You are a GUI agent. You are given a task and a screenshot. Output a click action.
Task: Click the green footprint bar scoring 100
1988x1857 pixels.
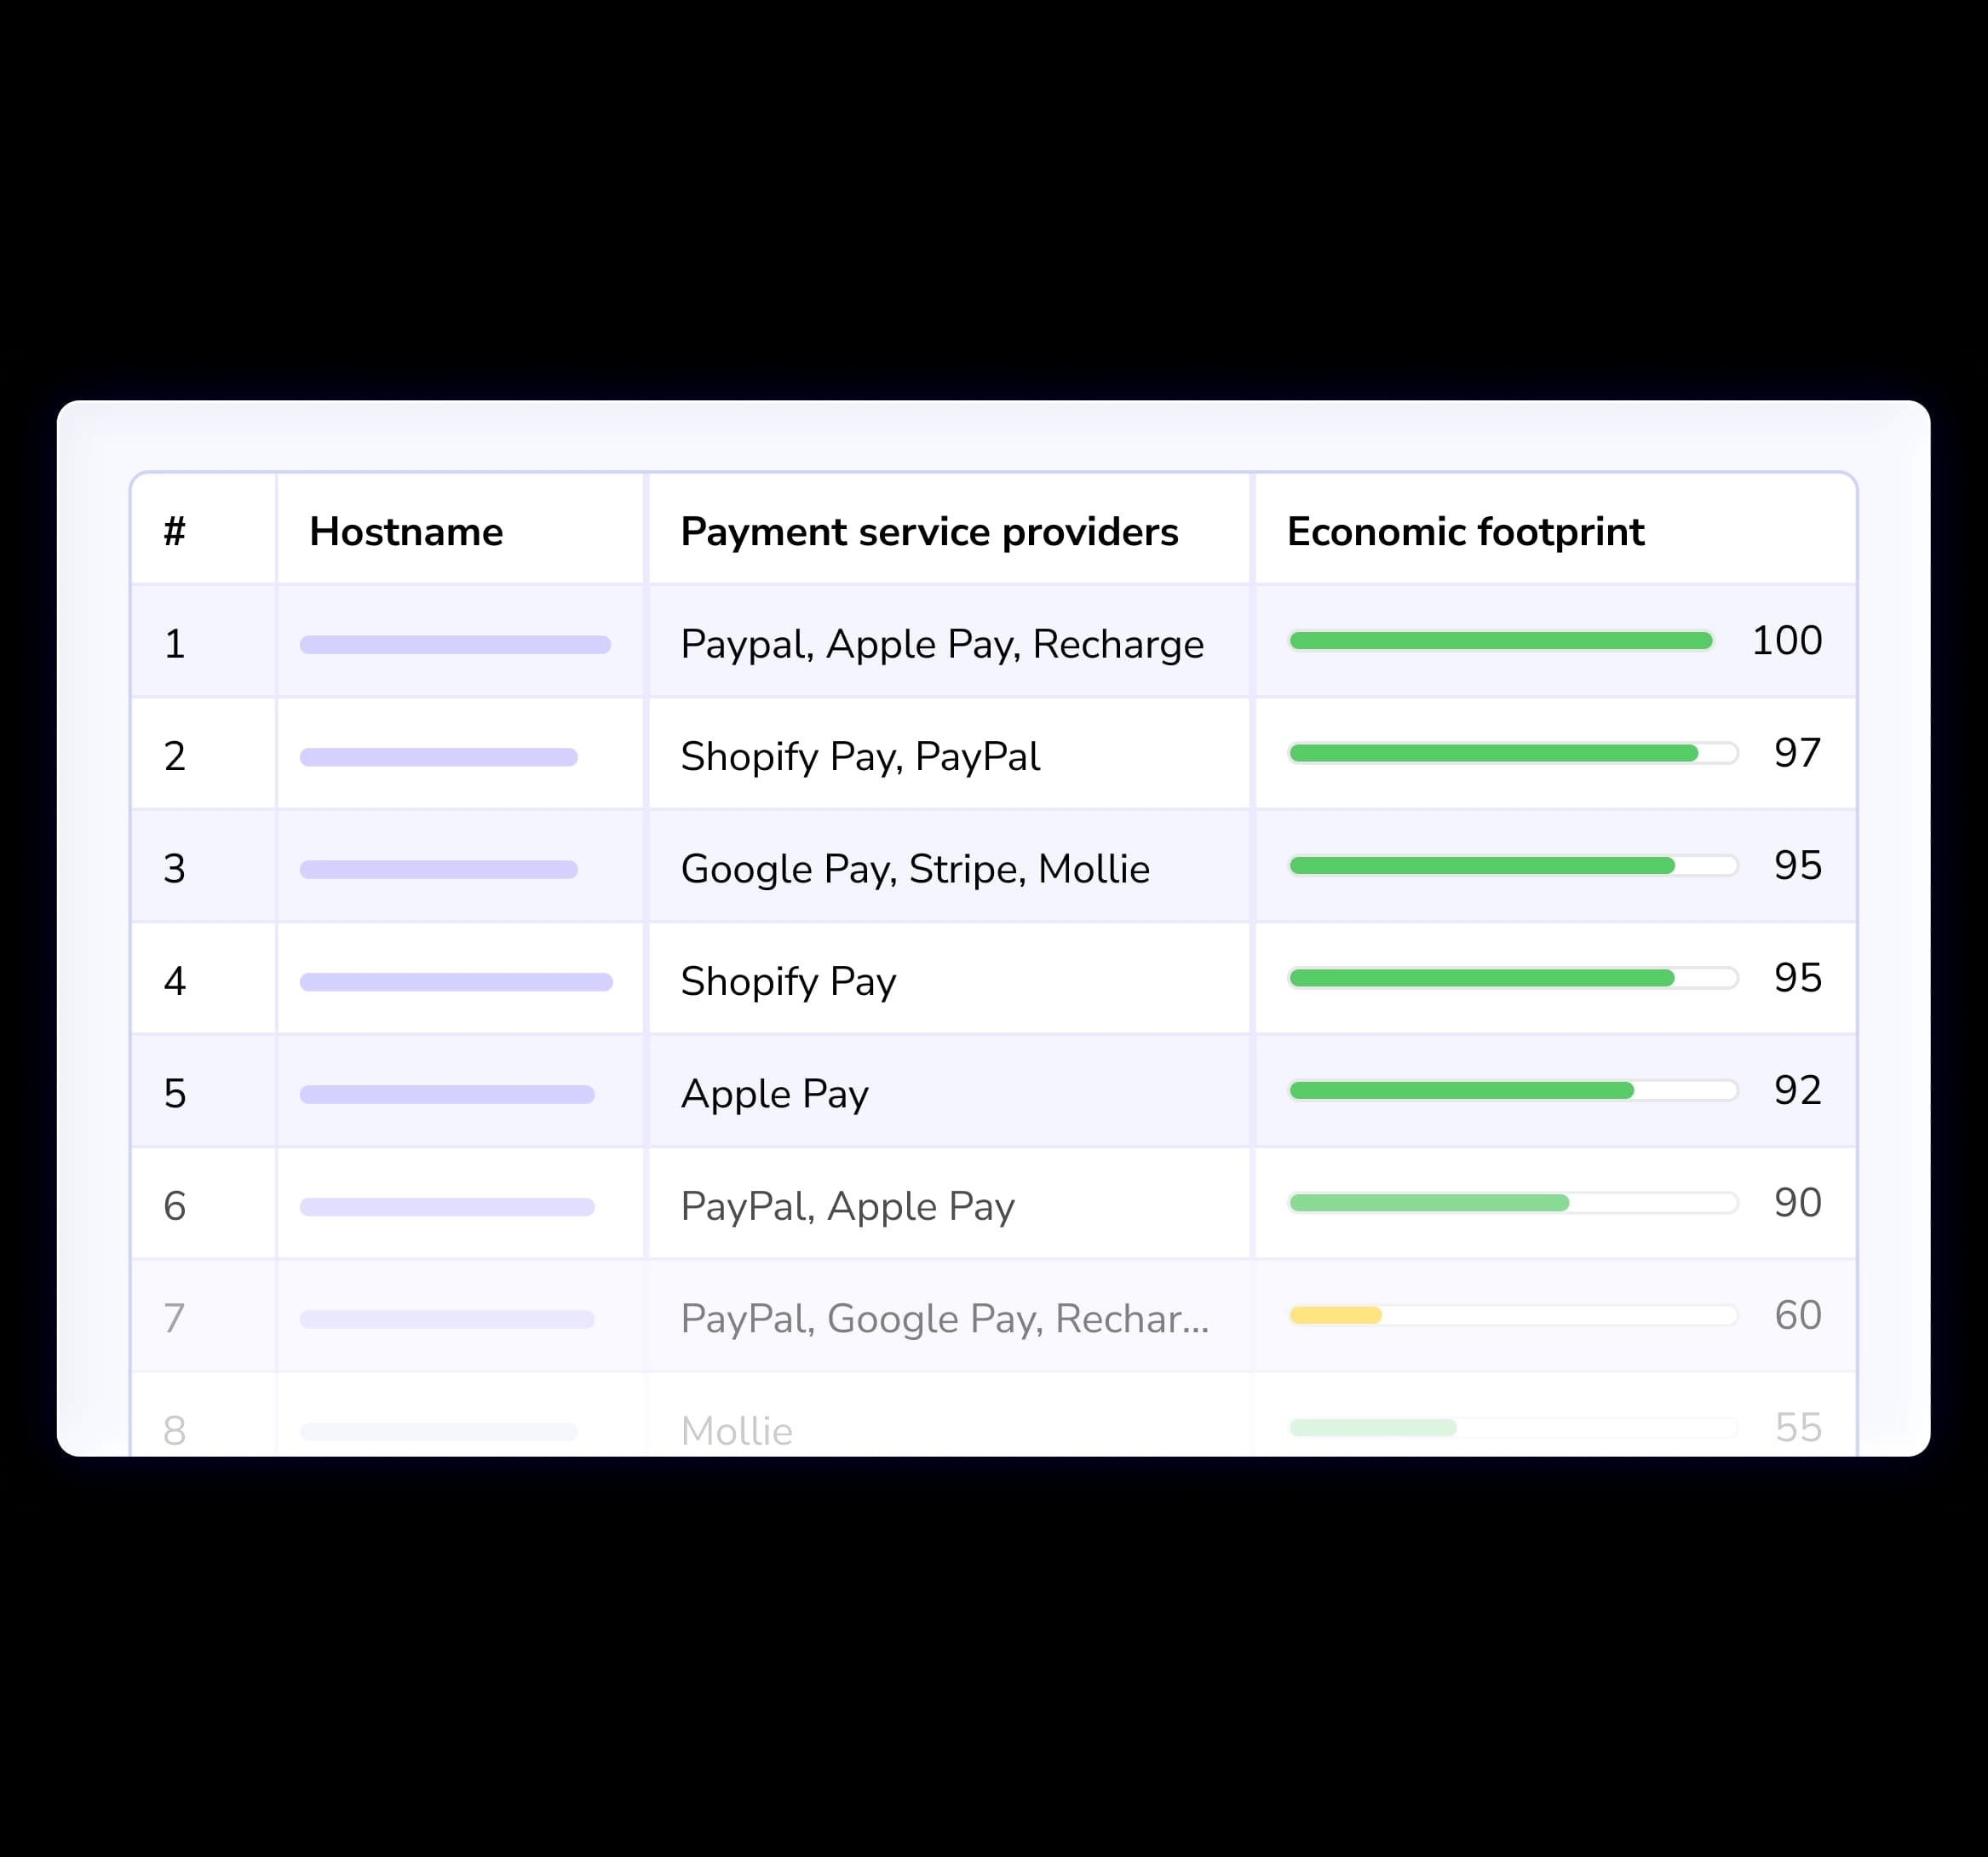[x=1500, y=641]
